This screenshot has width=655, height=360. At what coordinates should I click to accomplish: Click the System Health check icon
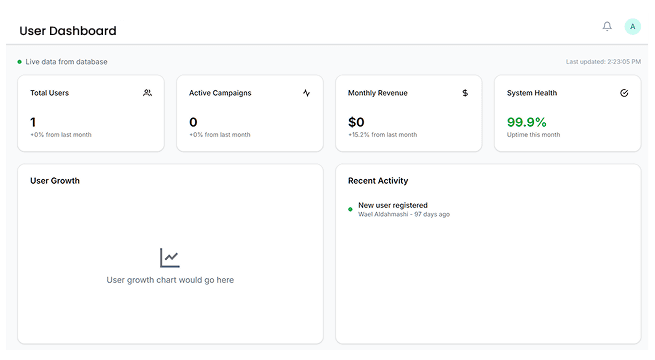(x=624, y=93)
